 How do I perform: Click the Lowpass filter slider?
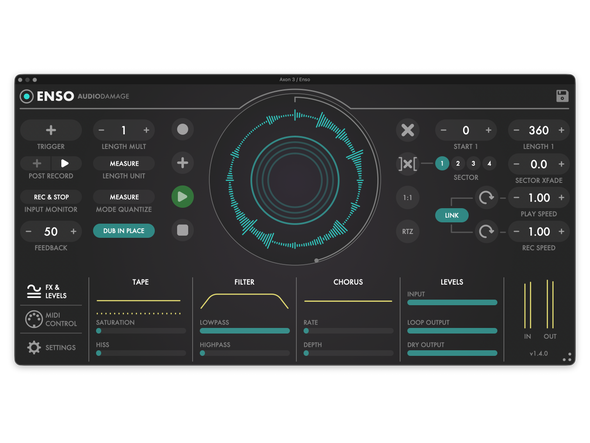point(245,331)
